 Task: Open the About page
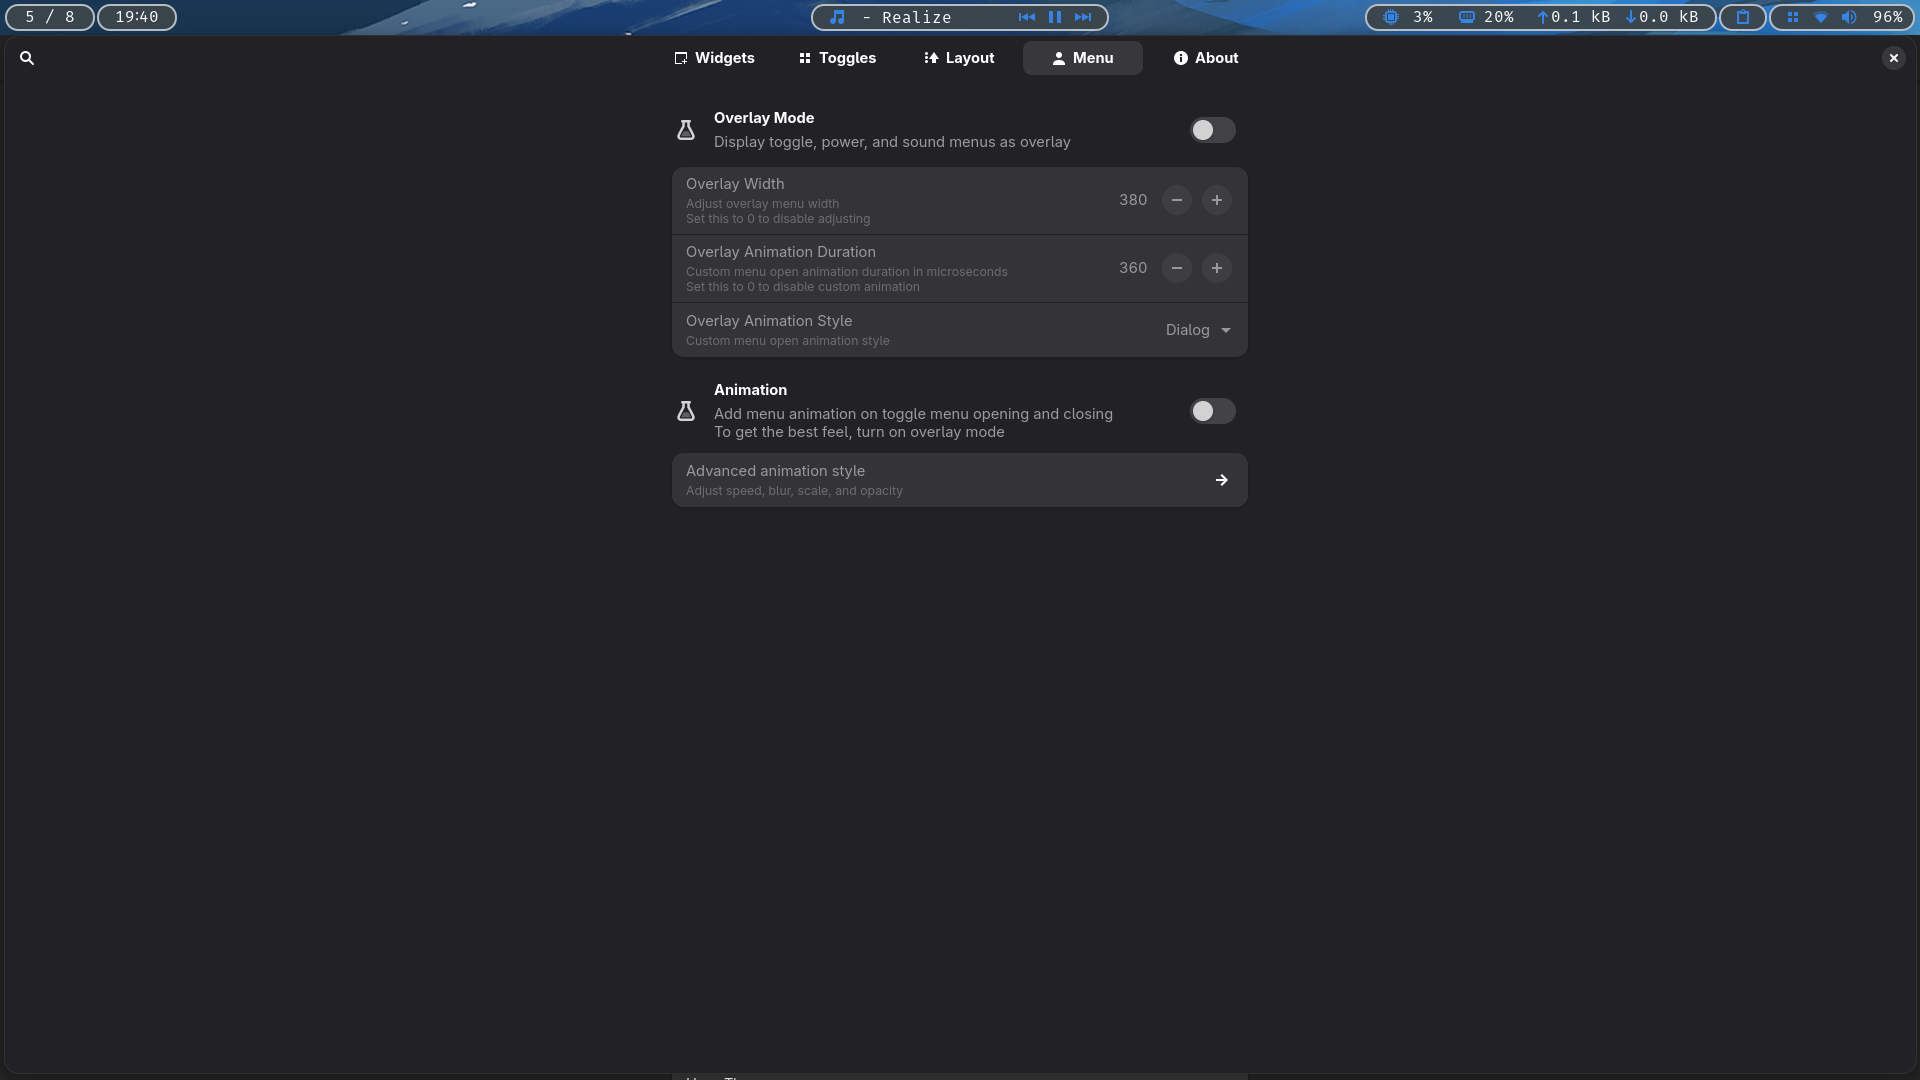tap(1205, 58)
